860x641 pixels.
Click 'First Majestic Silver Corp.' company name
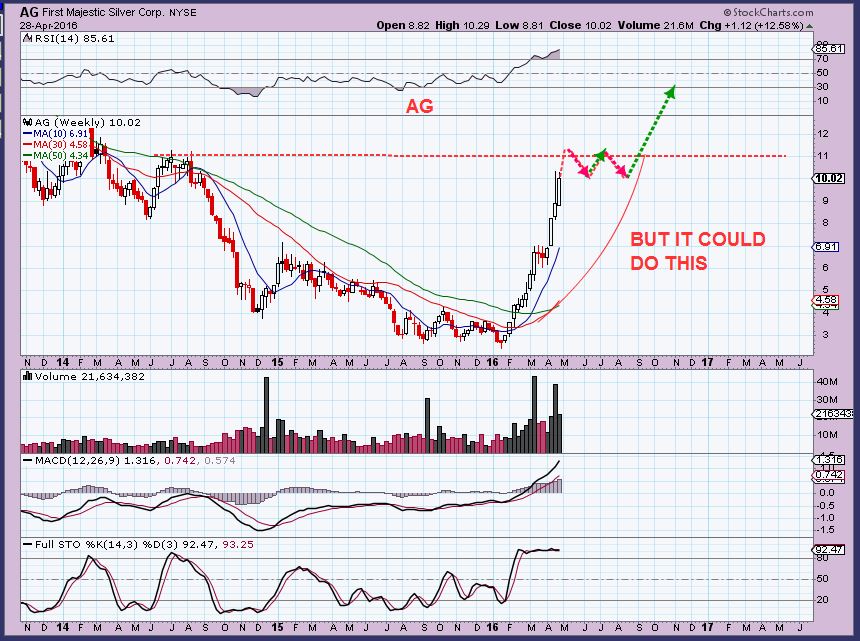(x=103, y=12)
